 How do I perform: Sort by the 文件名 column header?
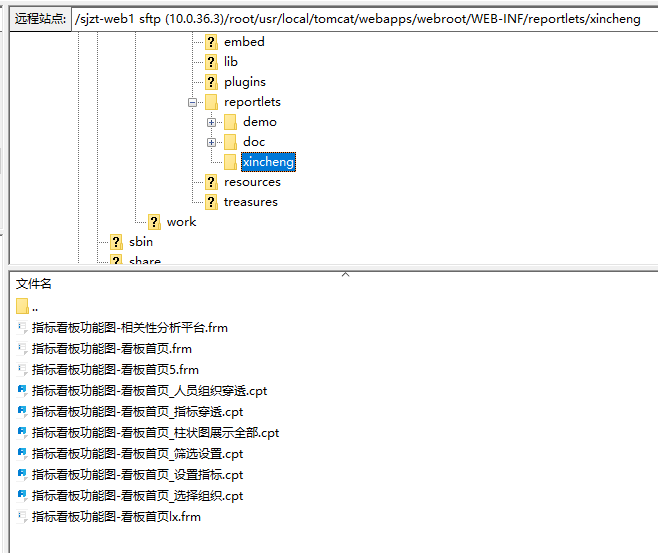point(34,284)
